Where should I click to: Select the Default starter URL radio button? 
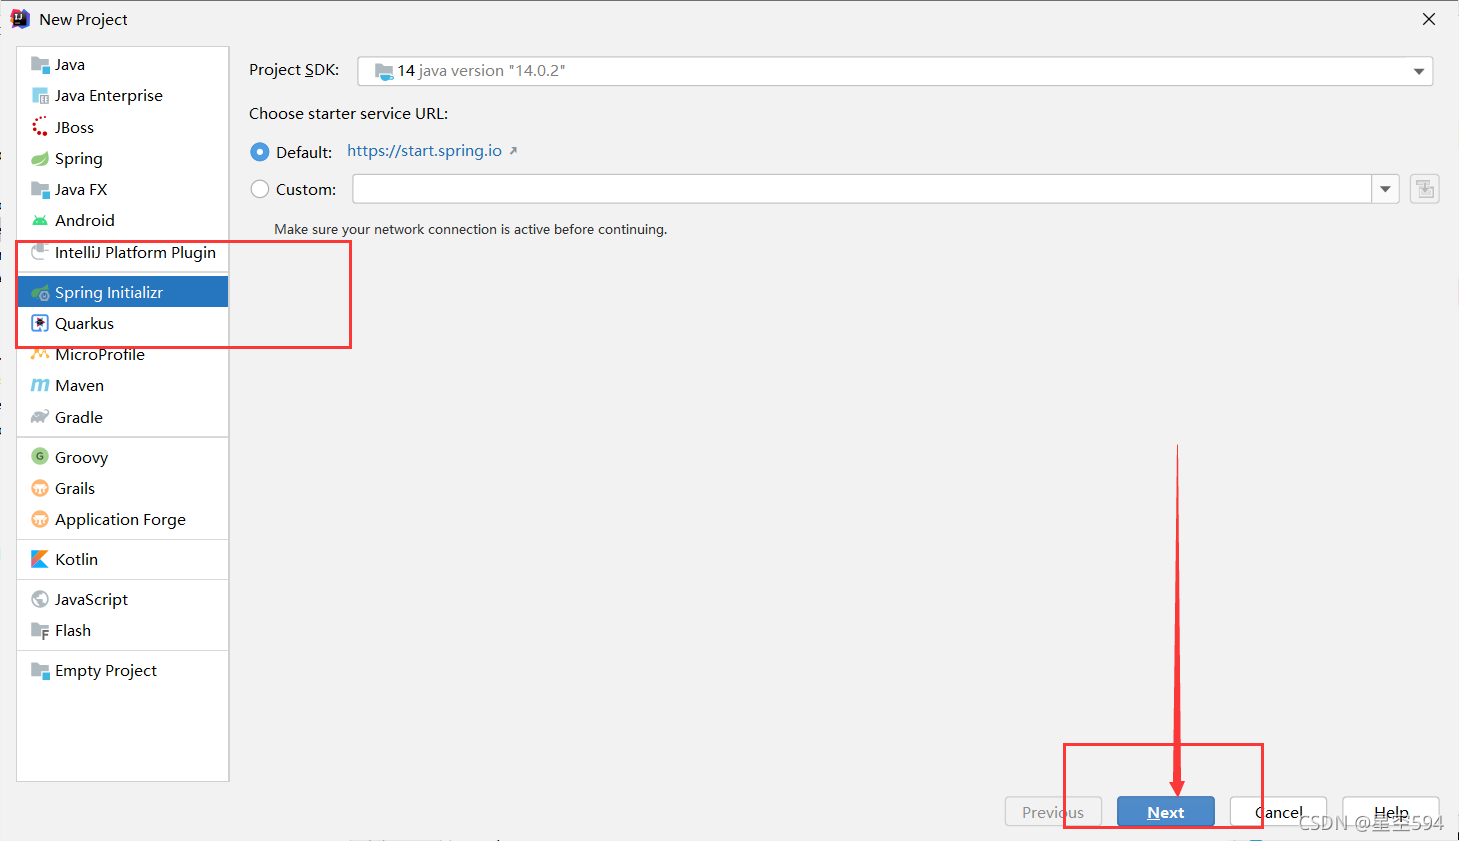coord(260,152)
